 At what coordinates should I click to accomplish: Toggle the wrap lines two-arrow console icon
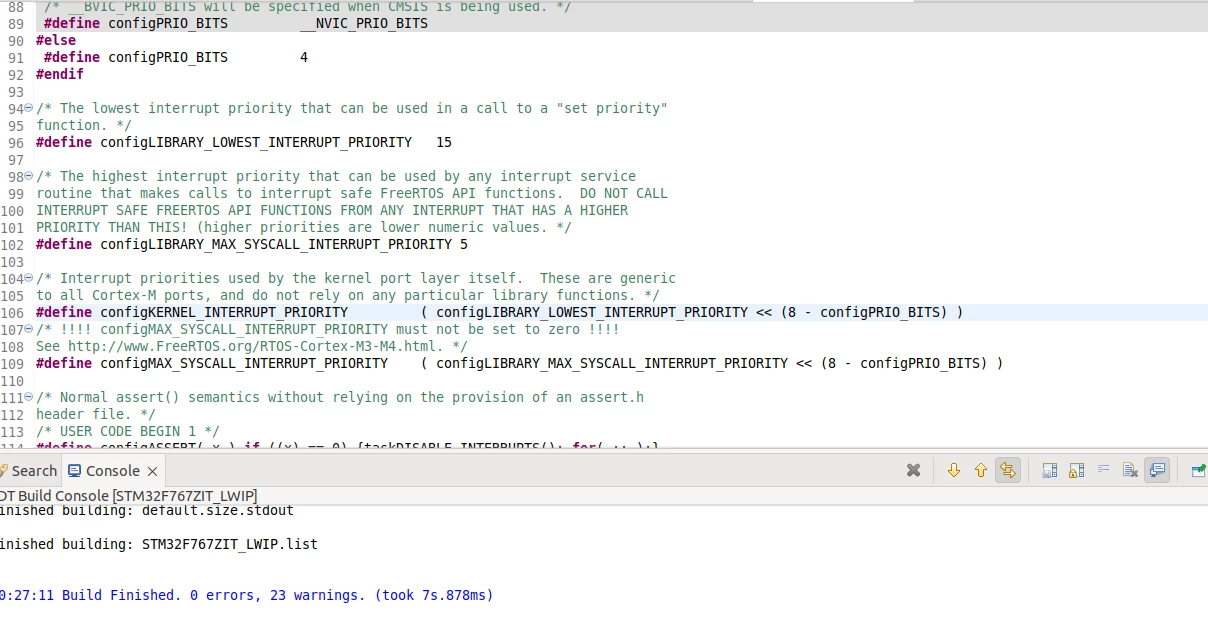tap(1008, 470)
